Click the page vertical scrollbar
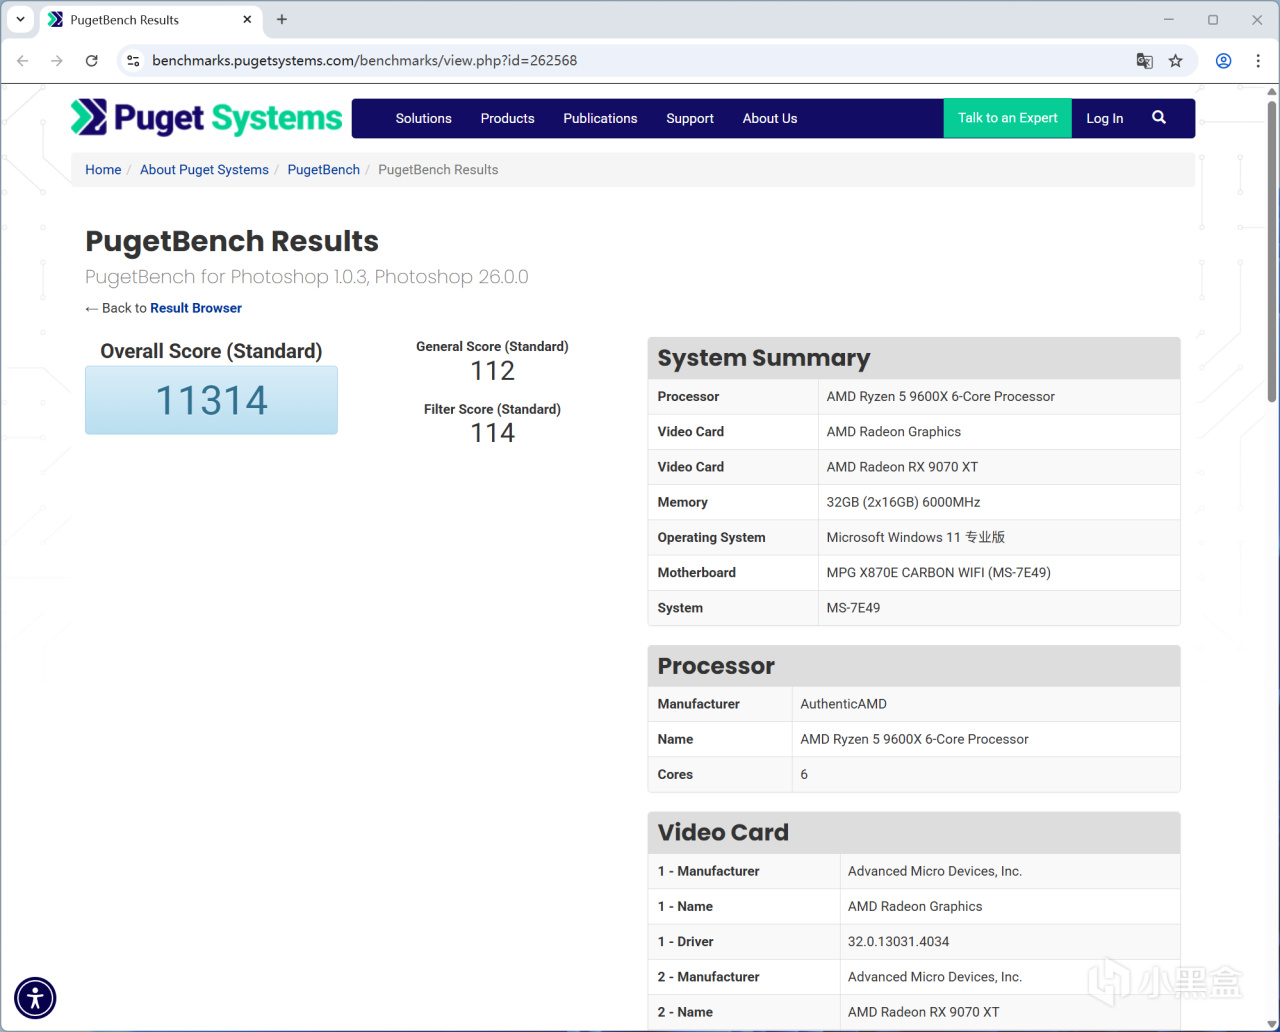1280x1032 pixels. click(x=1272, y=250)
